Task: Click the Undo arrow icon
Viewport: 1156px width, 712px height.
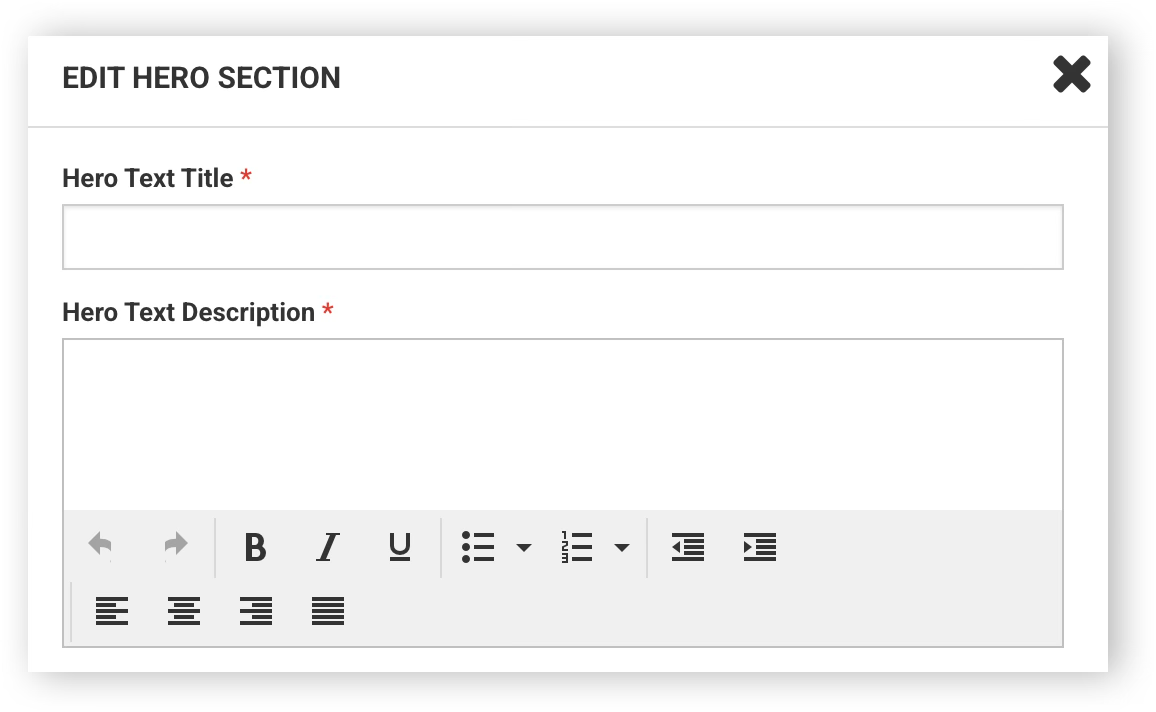Action: (100, 546)
